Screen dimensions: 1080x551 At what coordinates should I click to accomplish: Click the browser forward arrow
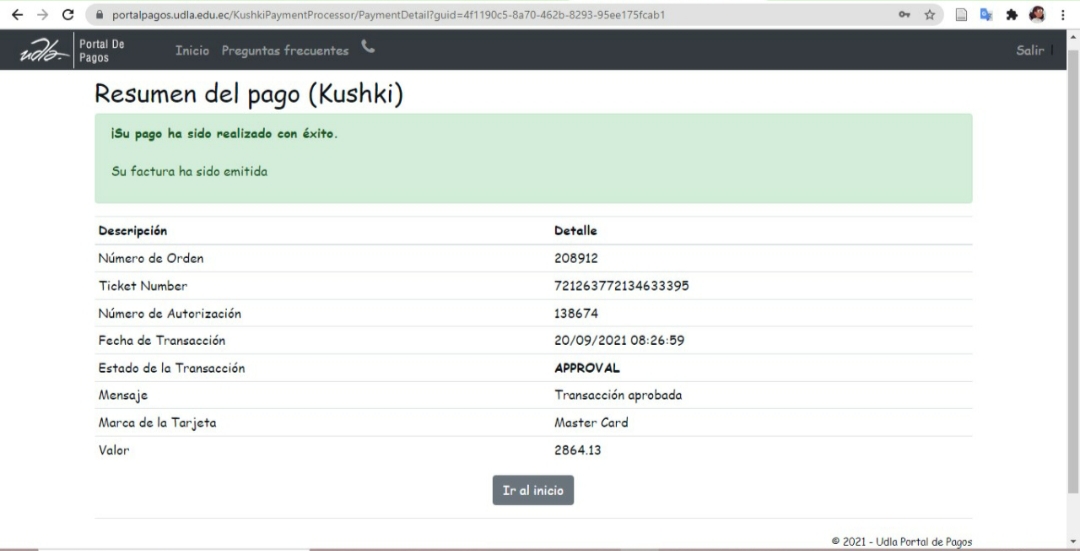pyautogui.click(x=42, y=15)
